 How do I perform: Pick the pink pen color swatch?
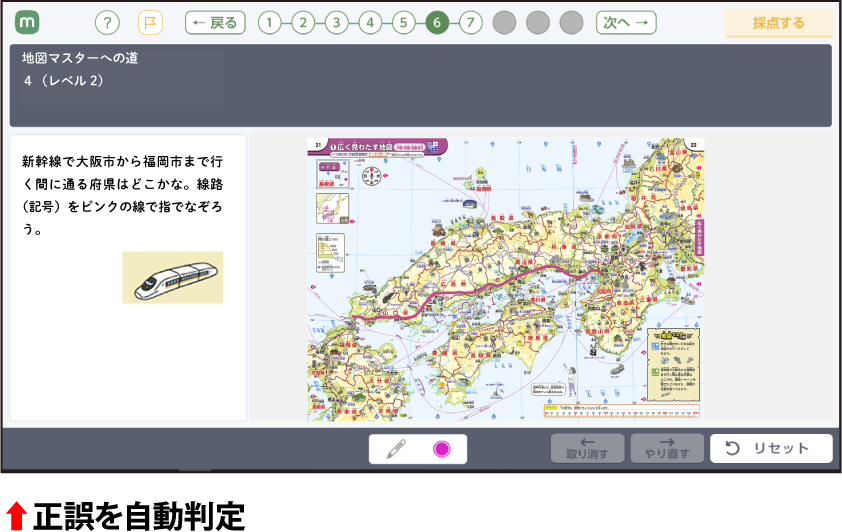[441, 449]
